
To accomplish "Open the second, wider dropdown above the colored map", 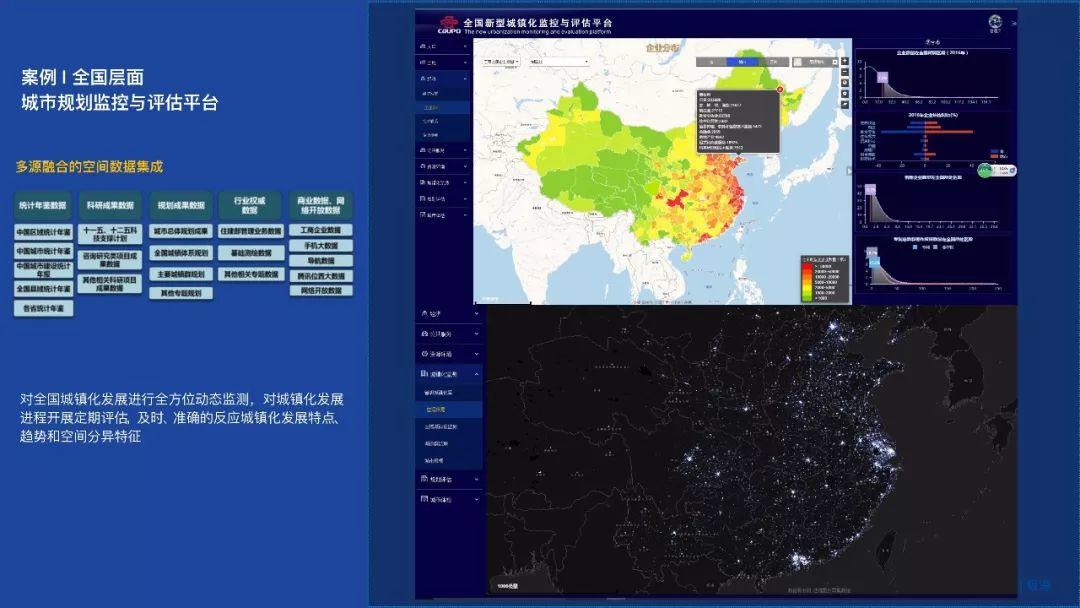I will 559,62.
